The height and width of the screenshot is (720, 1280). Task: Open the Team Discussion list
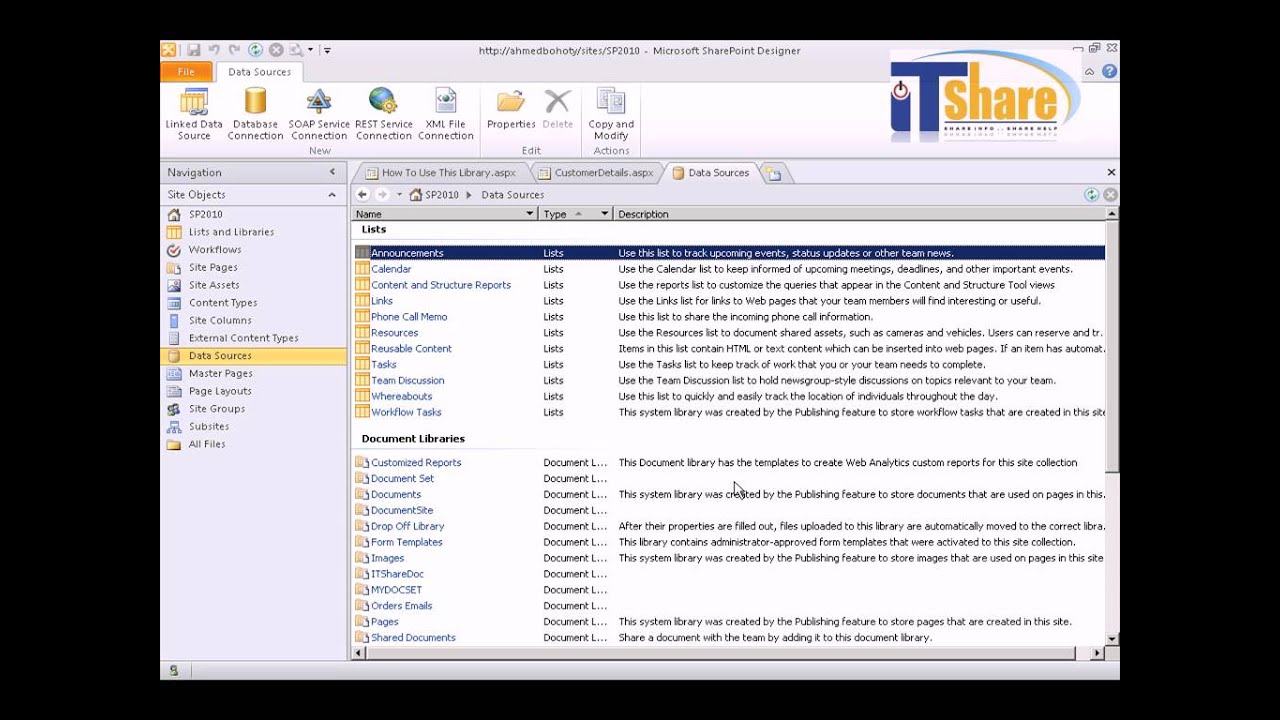pos(408,381)
